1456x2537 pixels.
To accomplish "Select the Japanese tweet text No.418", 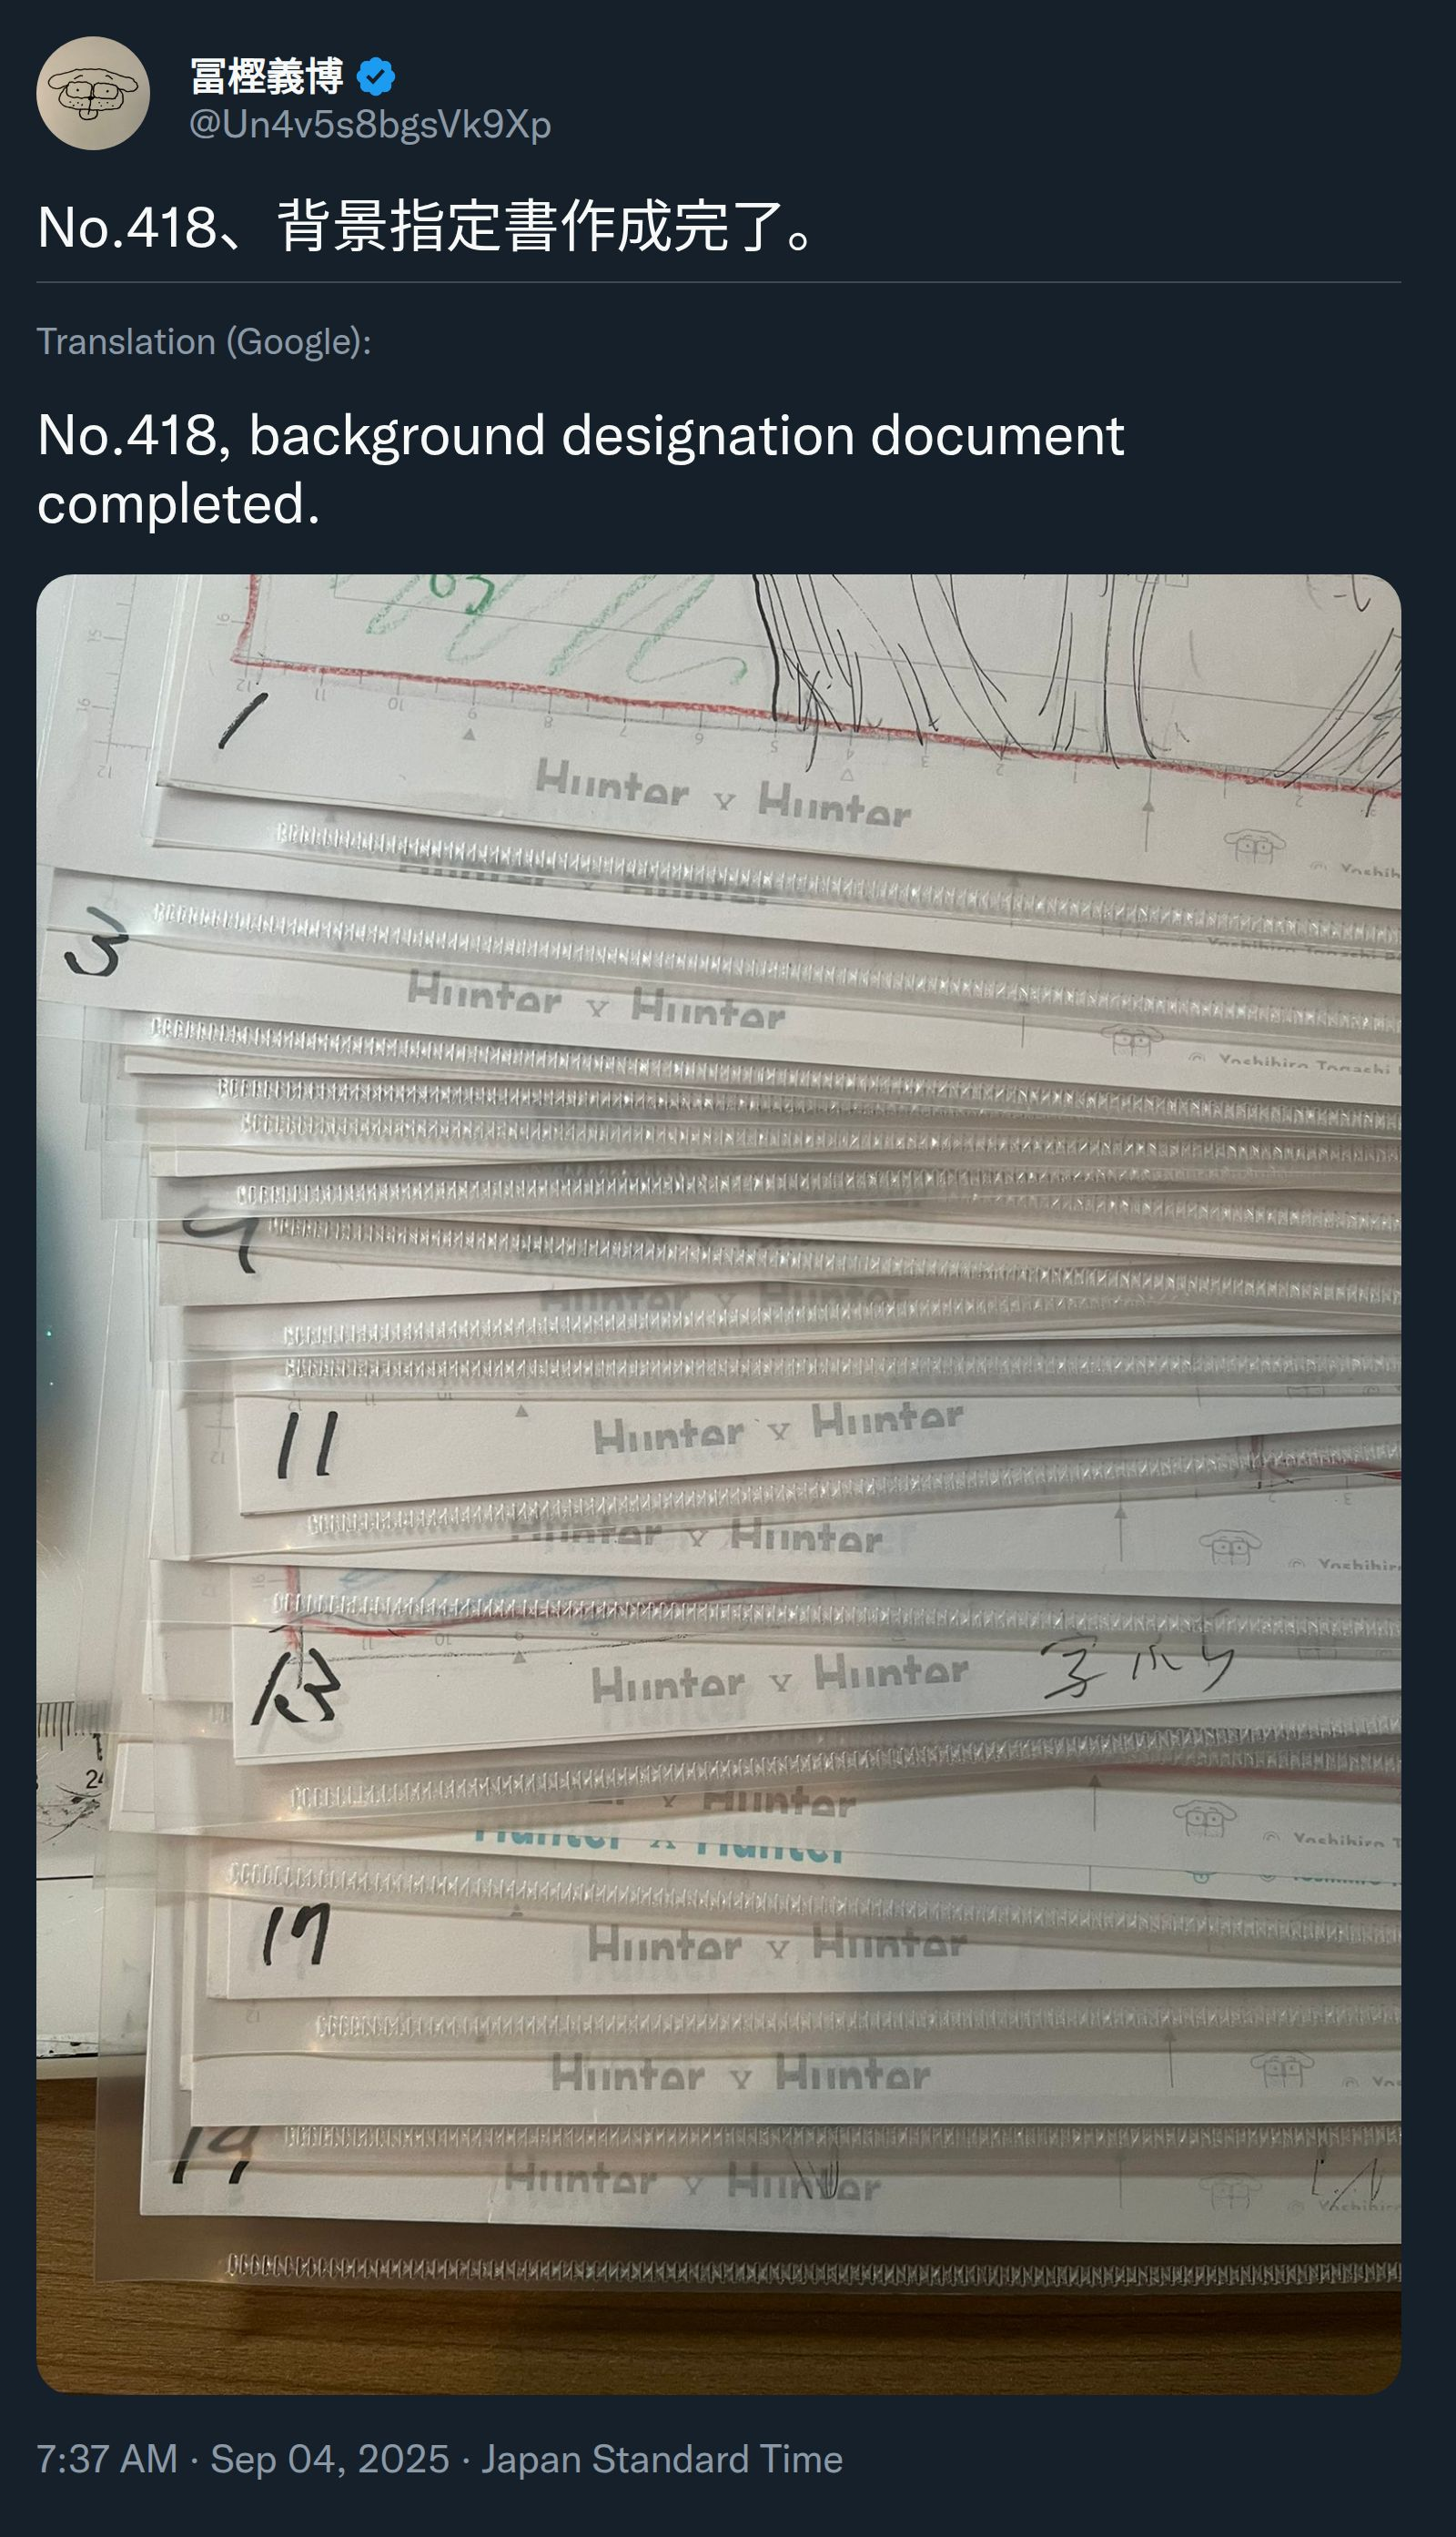I will point(429,226).
